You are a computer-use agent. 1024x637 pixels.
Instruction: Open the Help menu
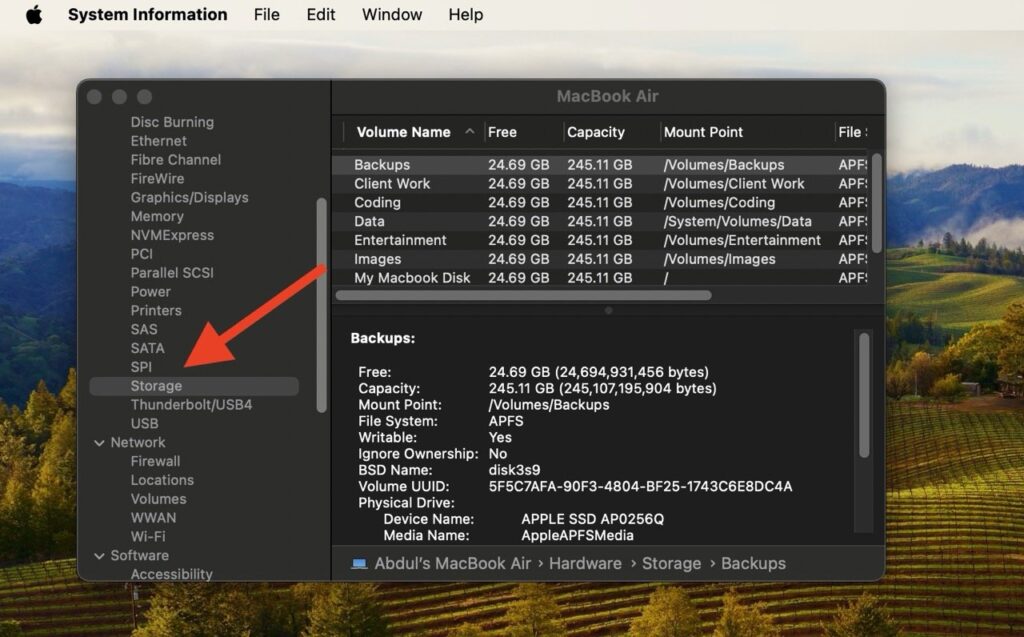pos(465,15)
